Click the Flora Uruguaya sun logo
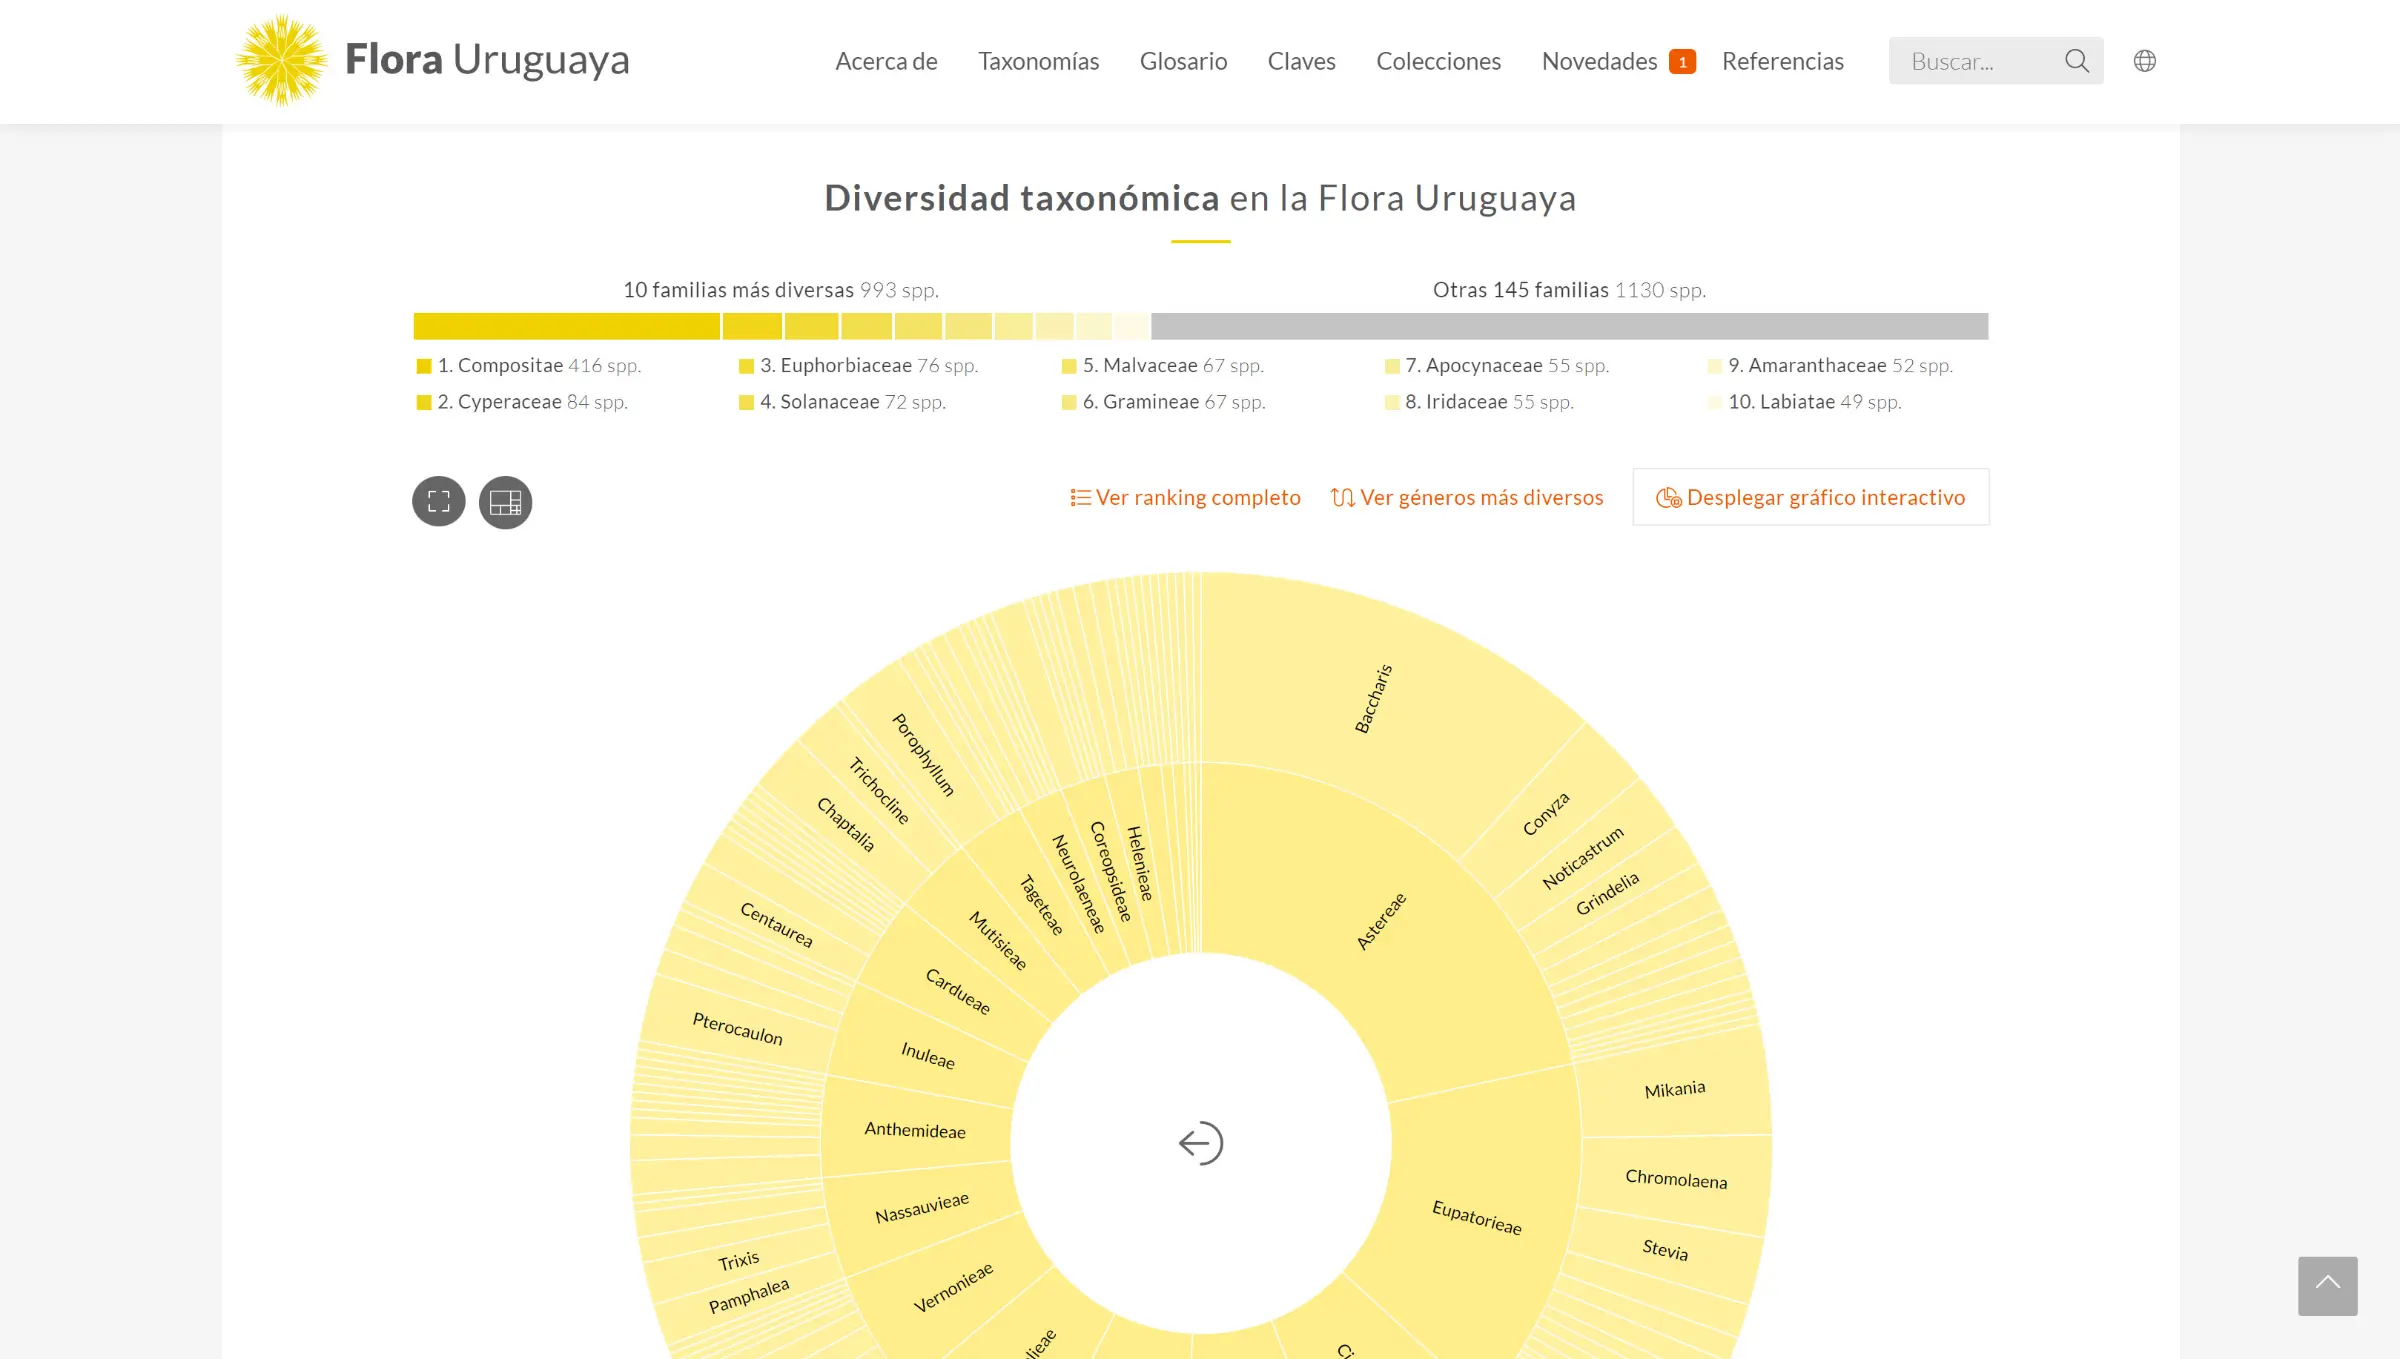The height and width of the screenshot is (1359, 2400). tap(281, 60)
